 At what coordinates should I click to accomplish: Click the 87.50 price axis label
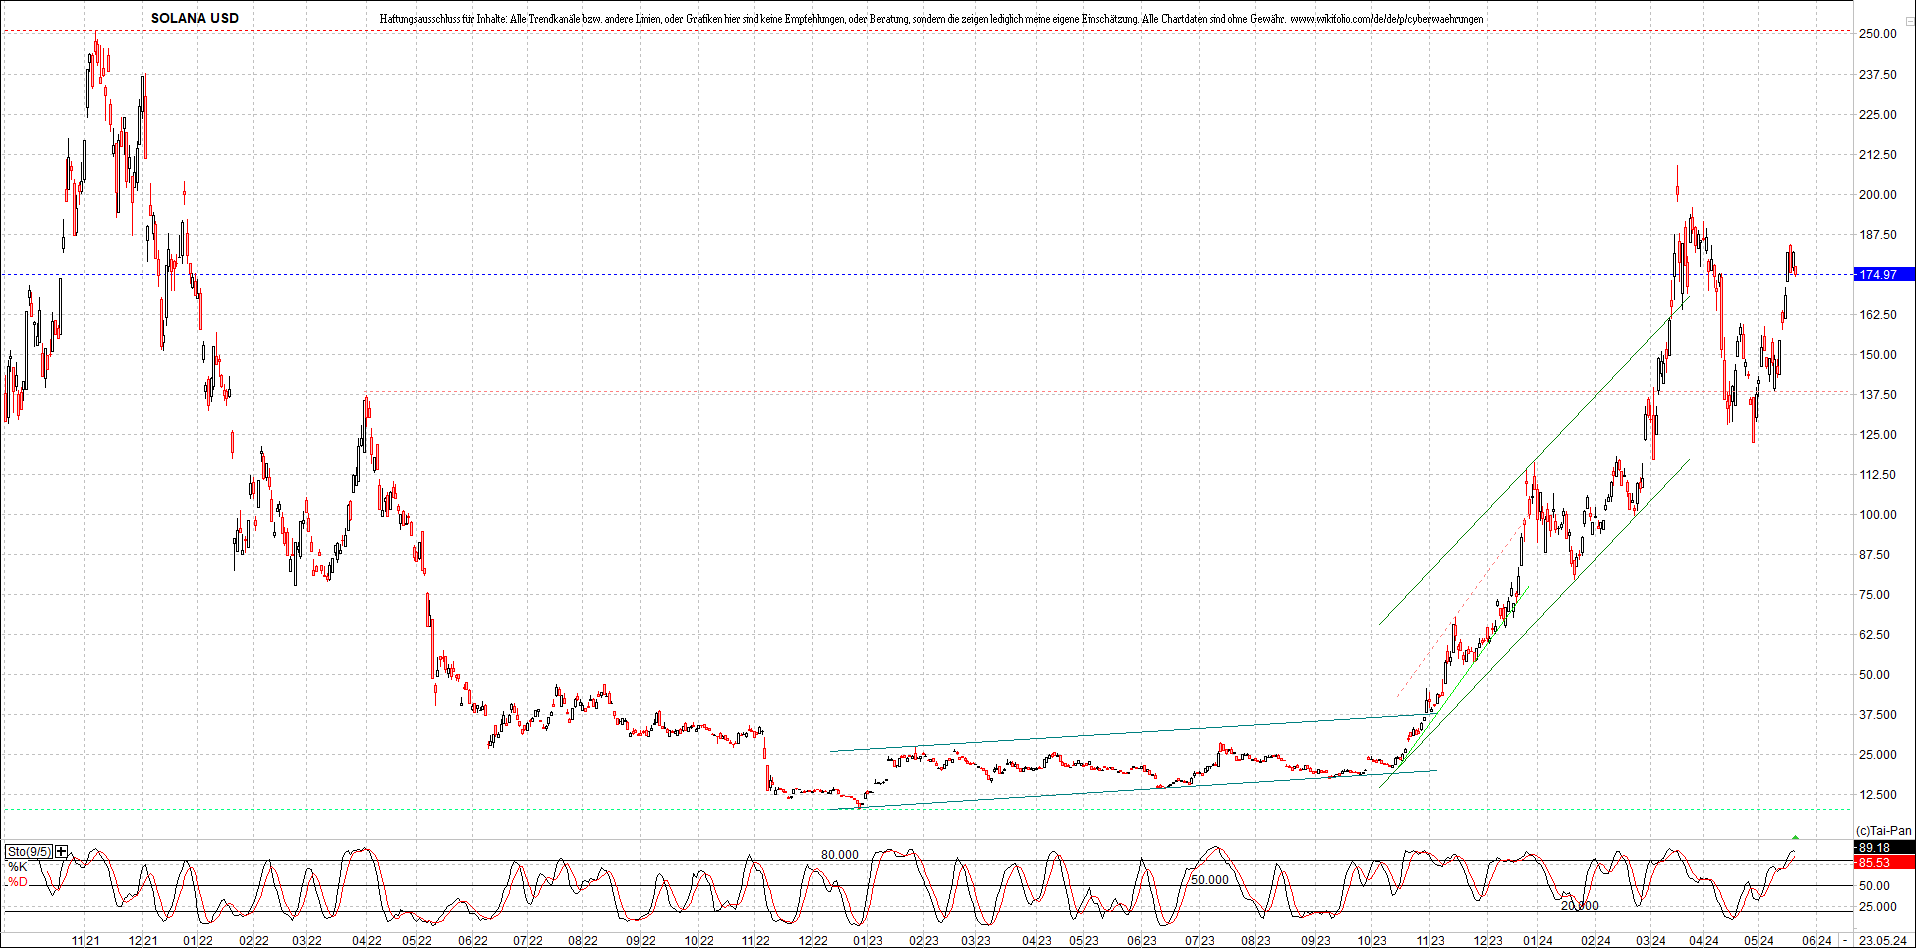pos(1874,555)
